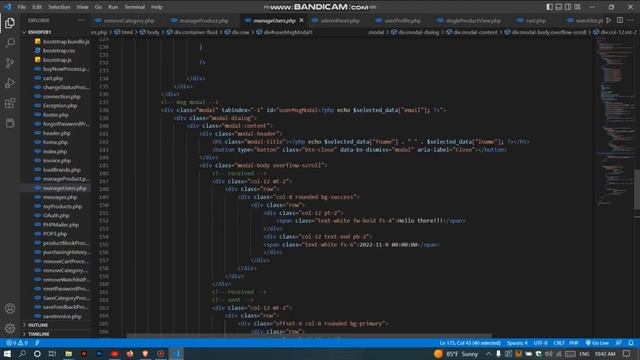640x360 pixels.
Task: Open the File menu
Action: pyautogui.click(x=22, y=7)
